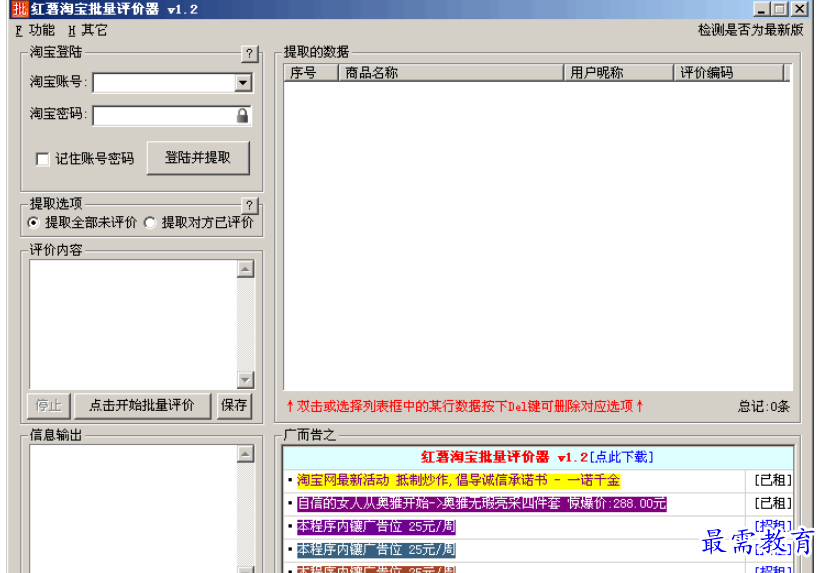Click 已租 label beside 淘宝网最新活动 ad
Image resolution: width=823 pixels, height=573 pixels.
(x=773, y=481)
